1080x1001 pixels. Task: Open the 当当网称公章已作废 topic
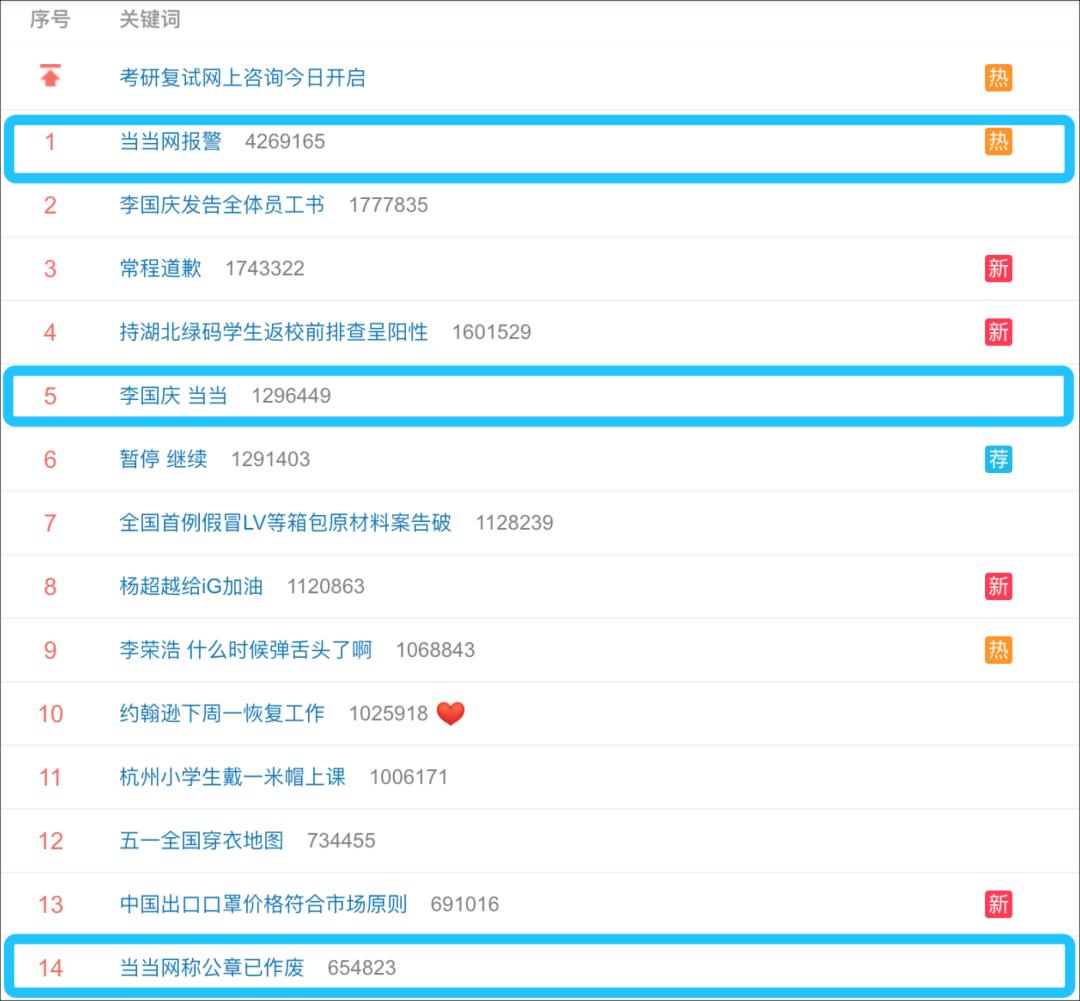[211, 967]
